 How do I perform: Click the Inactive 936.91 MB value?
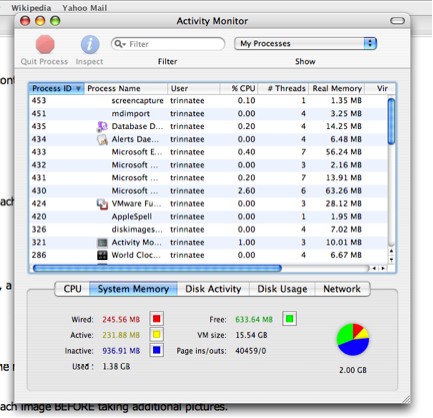(x=121, y=351)
